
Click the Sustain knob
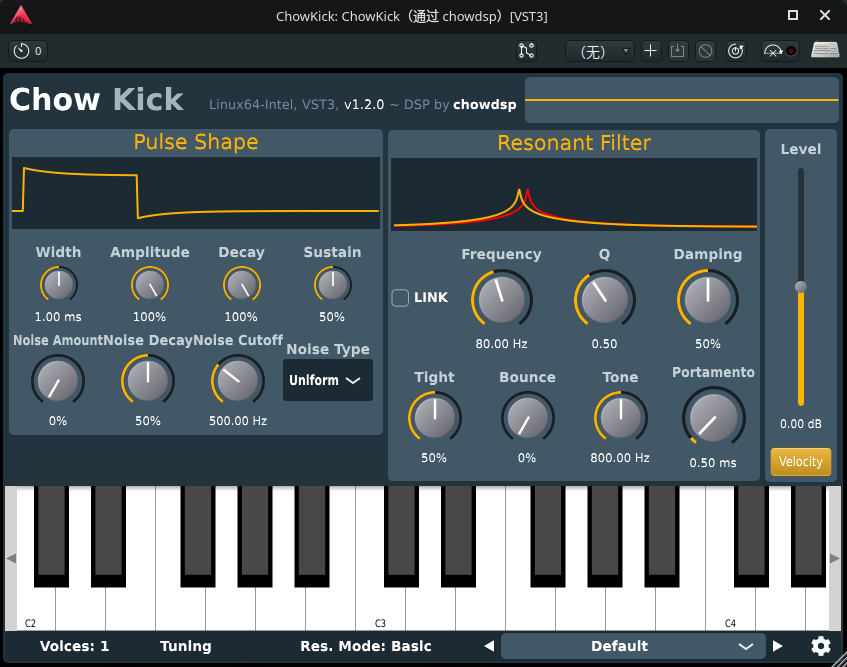[x=332, y=285]
